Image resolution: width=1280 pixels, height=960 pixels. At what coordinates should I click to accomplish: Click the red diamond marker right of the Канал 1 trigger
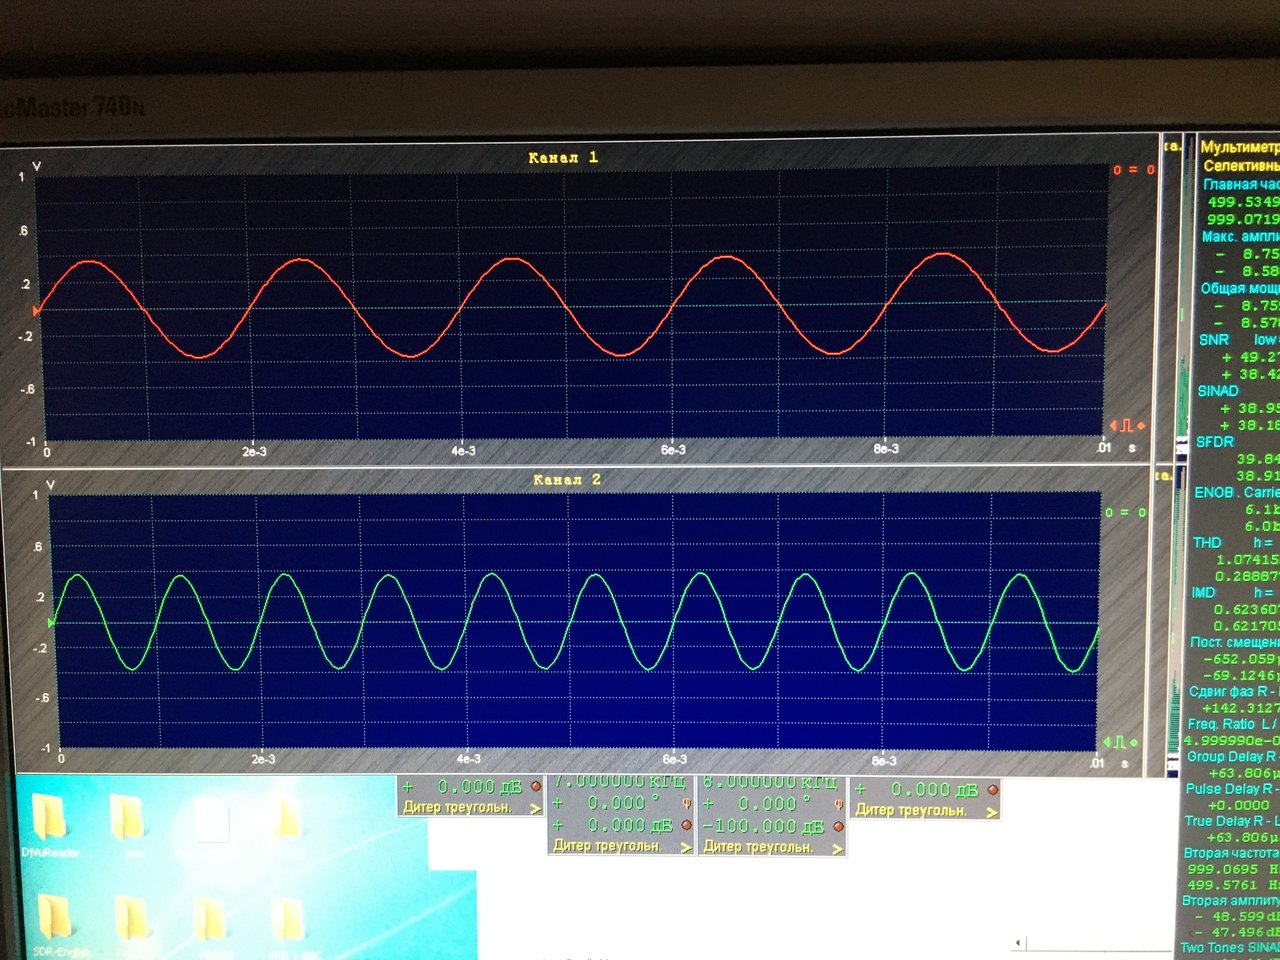[x=1140, y=426]
